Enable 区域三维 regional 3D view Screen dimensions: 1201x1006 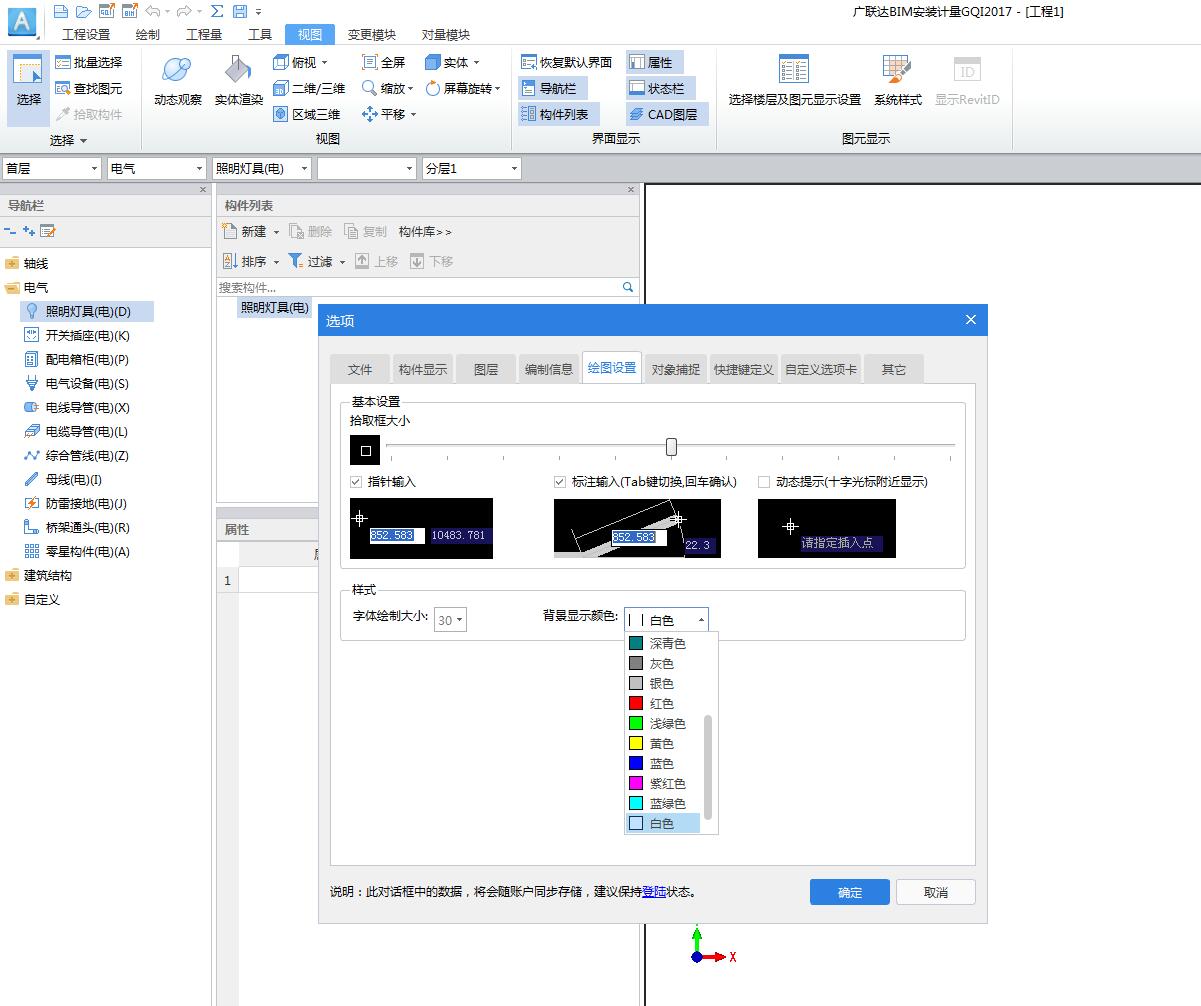point(307,114)
